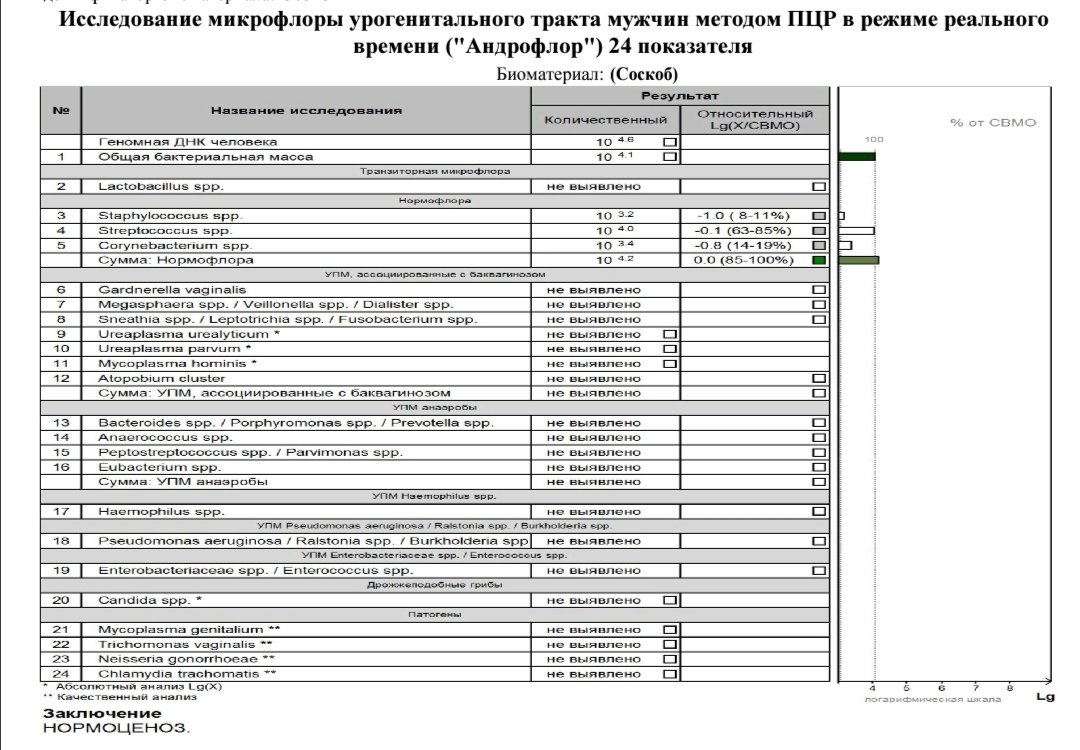The width and height of the screenshot is (1080, 750).
Task: Click the green indicator square in the Сумма: Нормофлора row
Action: [x=819, y=260]
